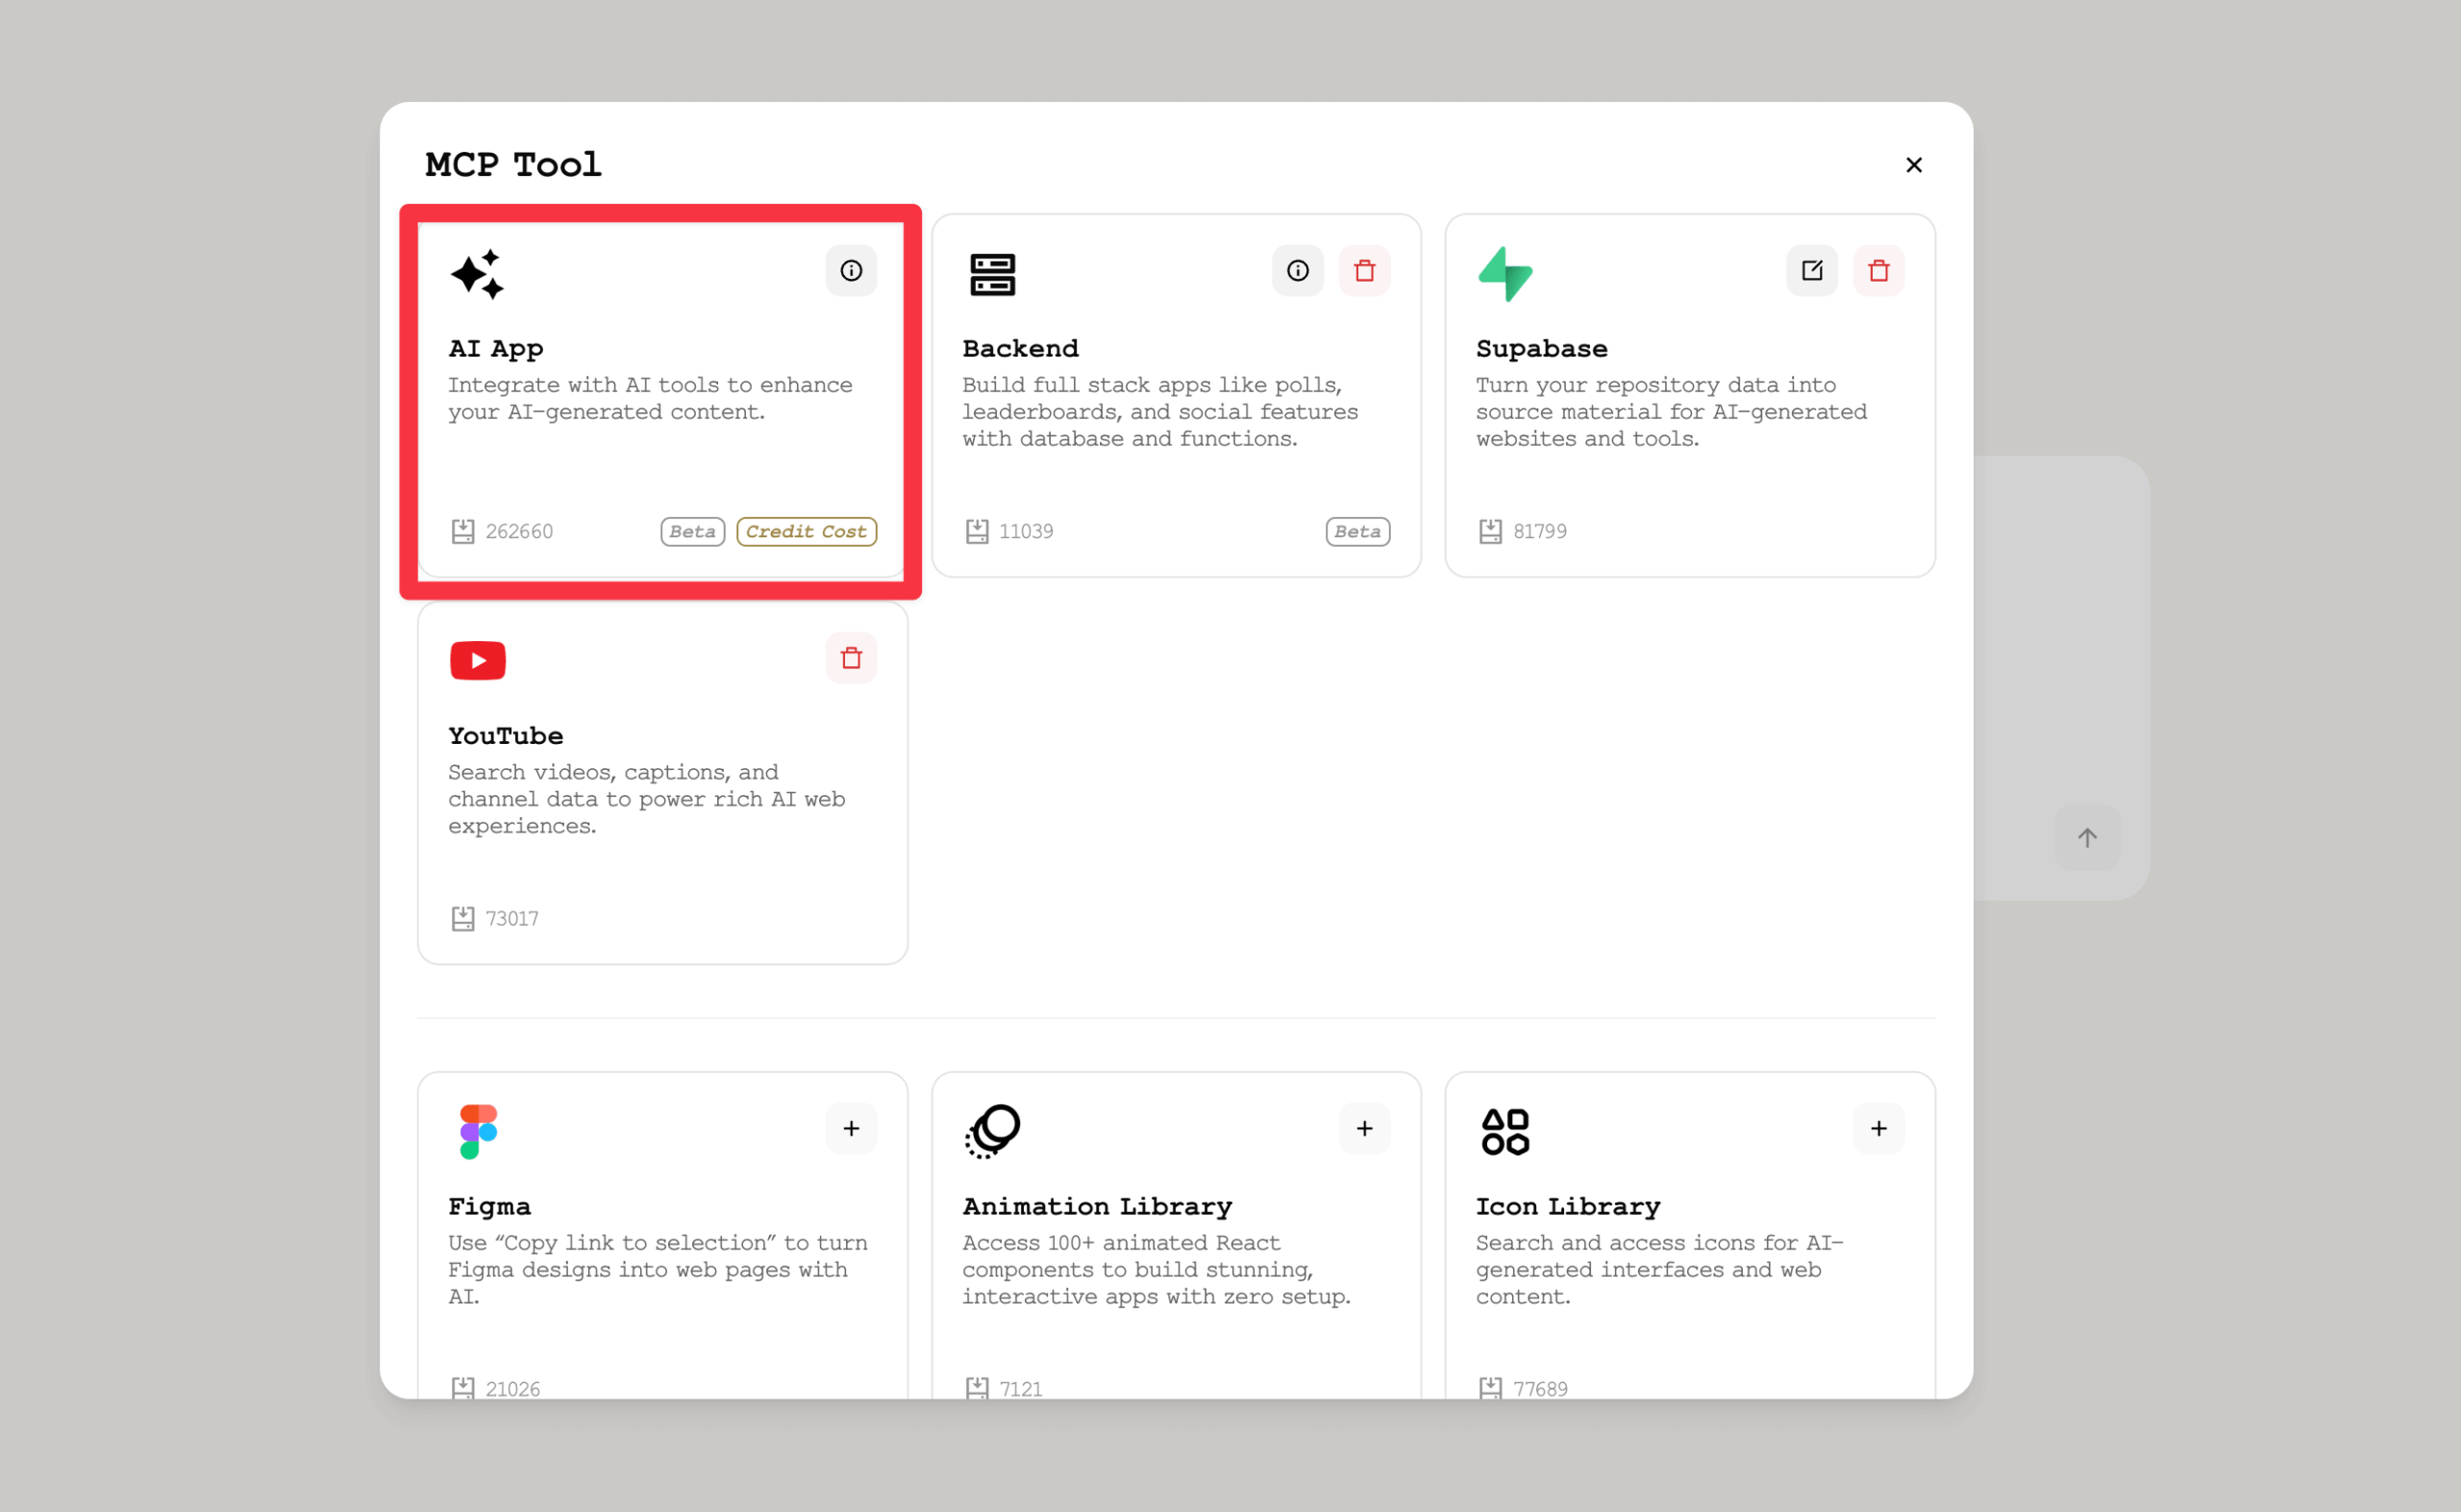Click the Icon Library shapes icon

point(1504,1131)
